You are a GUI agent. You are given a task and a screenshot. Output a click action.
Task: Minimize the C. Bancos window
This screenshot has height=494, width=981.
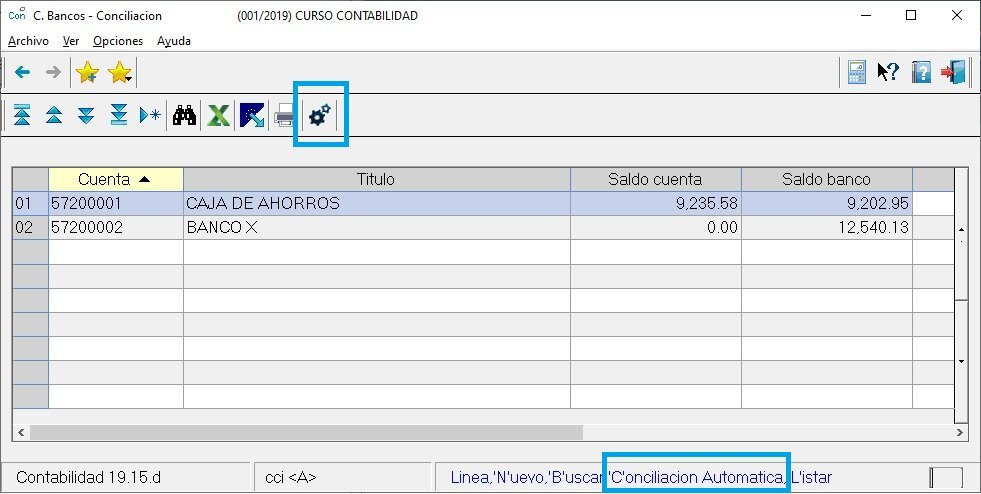[x=866, y=15]
